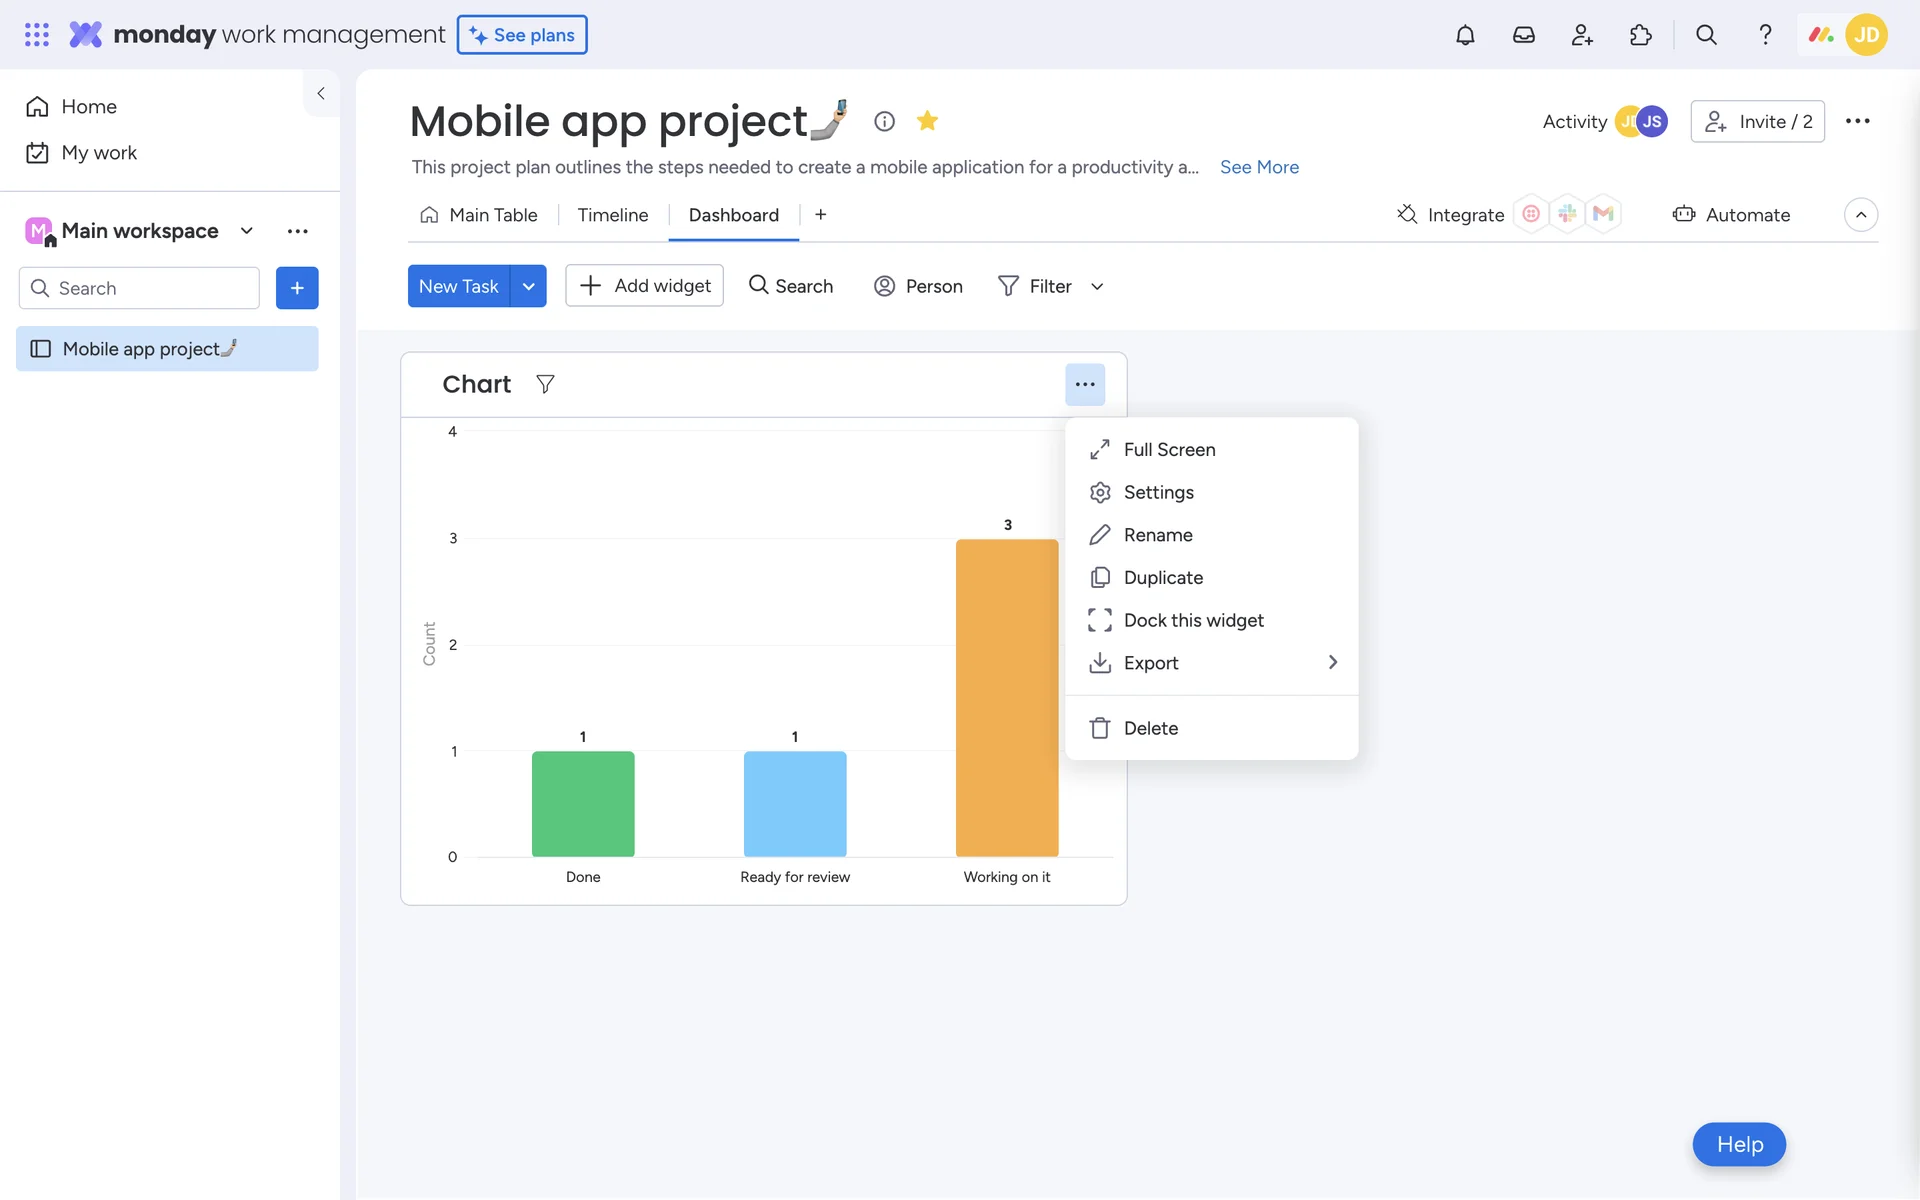Open the Main workspace selector dropdown
The image size is (1920, 1200).
click(246, 231)
